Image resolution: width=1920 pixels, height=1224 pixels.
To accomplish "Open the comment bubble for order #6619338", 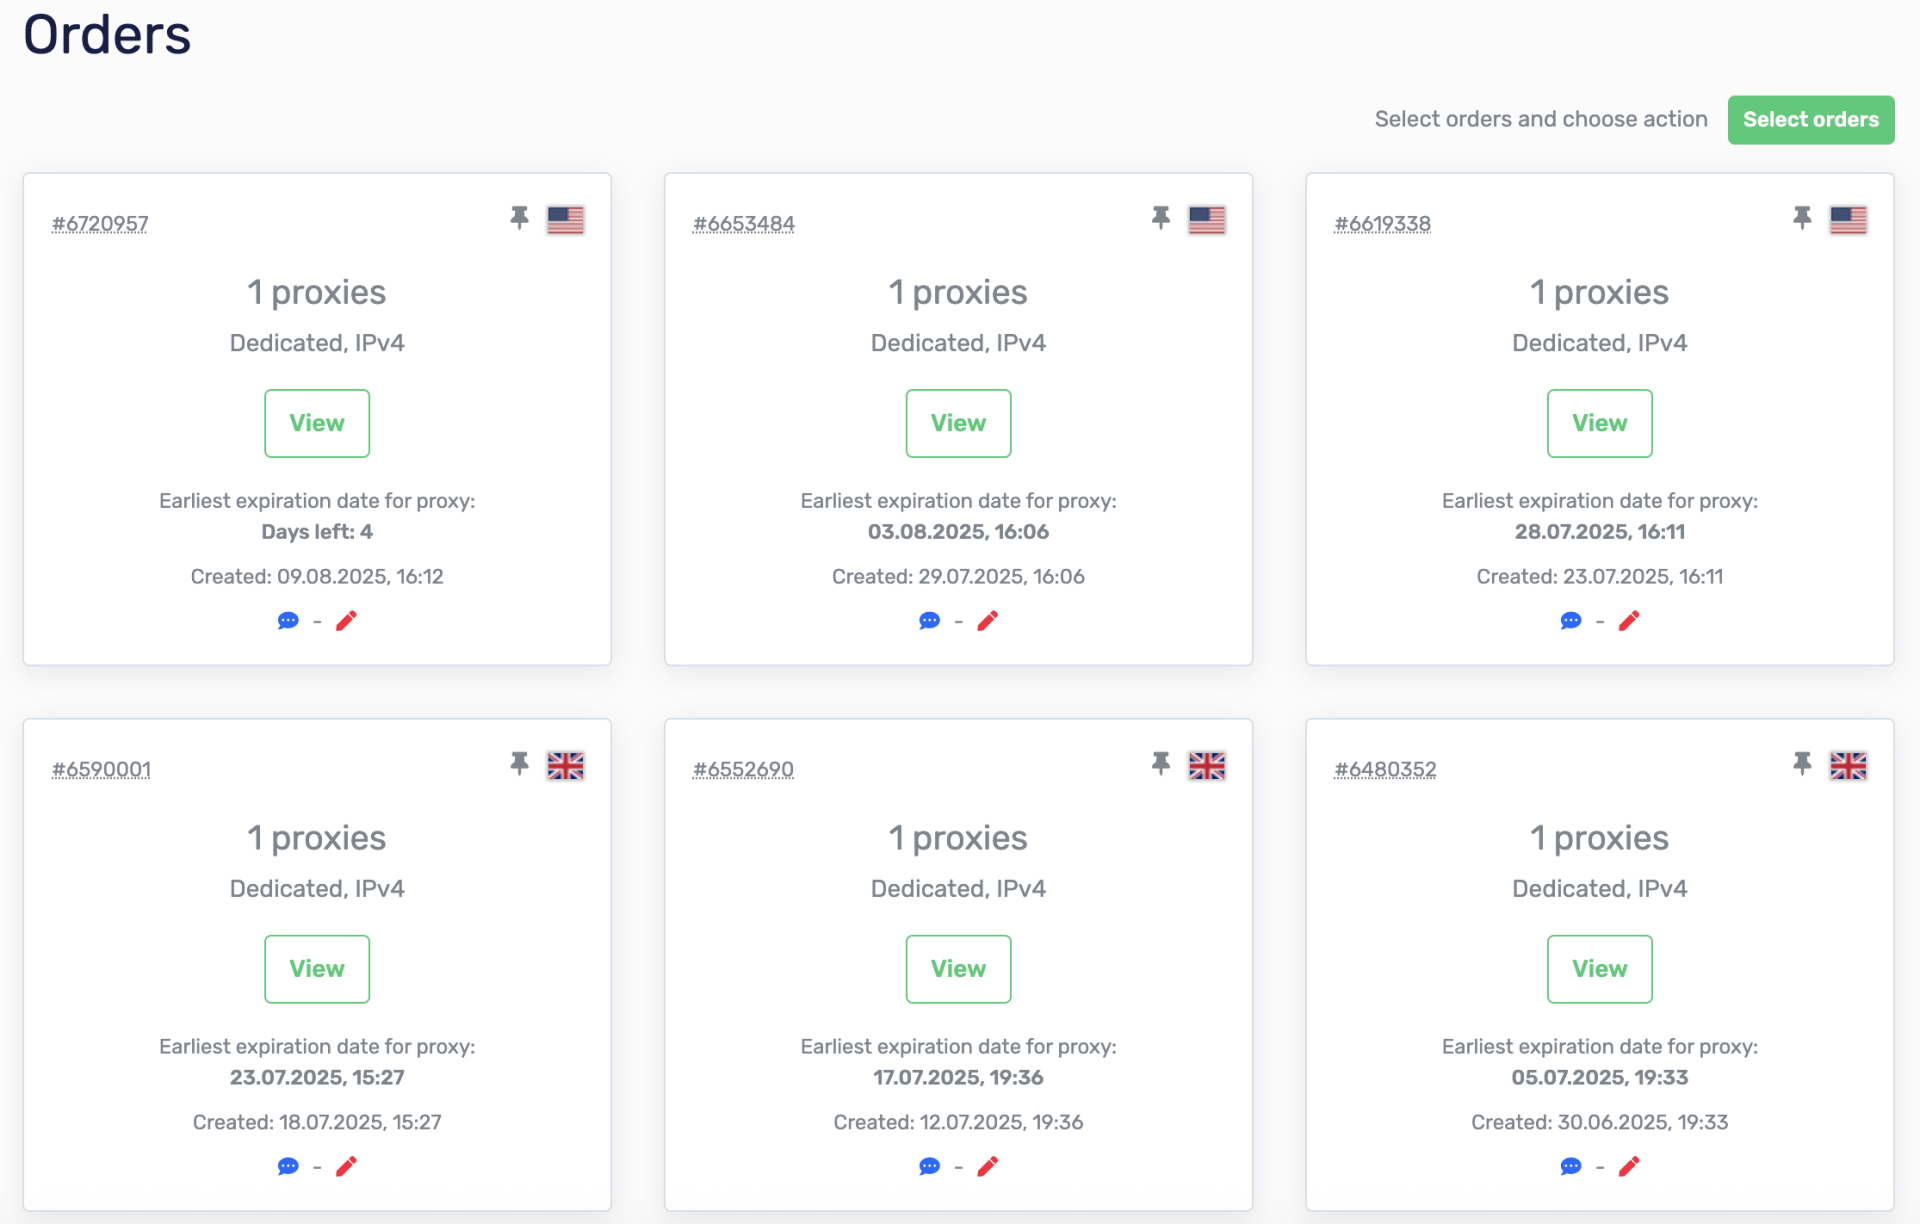I will click(1571, 621).
